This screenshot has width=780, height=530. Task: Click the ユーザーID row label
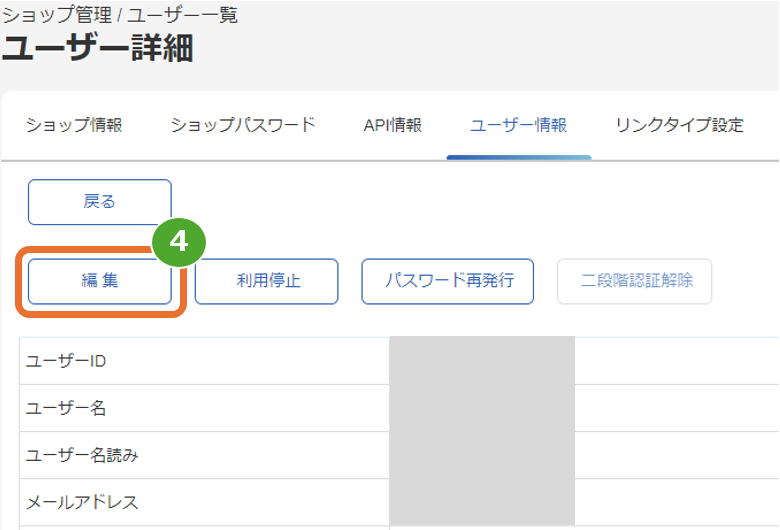(x=66, y=361)
